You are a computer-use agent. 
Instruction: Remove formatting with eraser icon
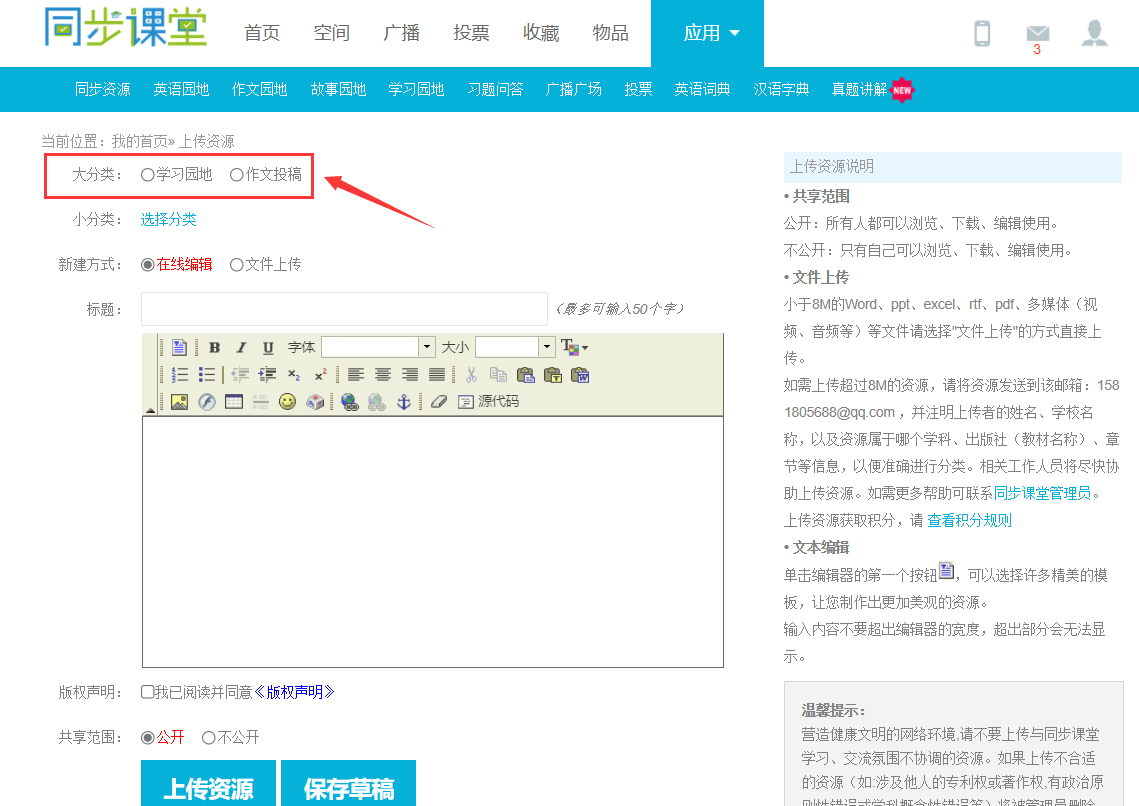438,402
